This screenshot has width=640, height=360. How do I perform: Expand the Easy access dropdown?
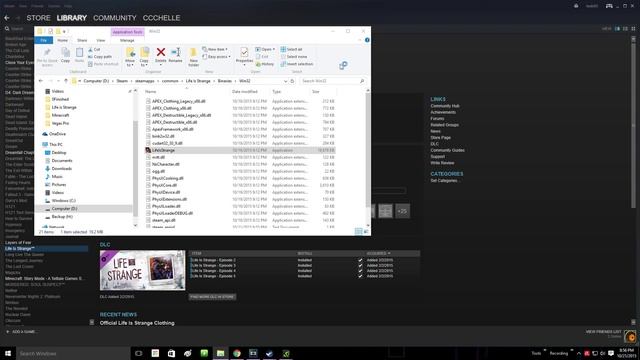tap(216, 57)
